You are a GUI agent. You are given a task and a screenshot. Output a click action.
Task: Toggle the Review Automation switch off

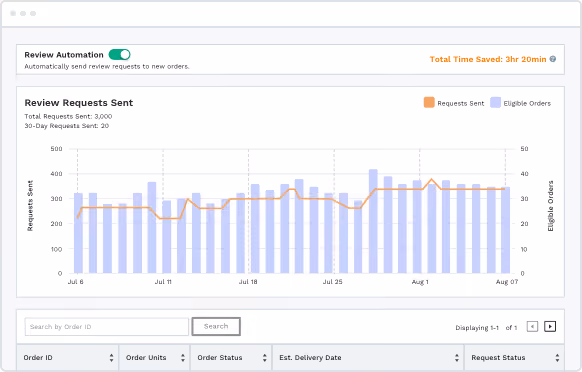119,55
